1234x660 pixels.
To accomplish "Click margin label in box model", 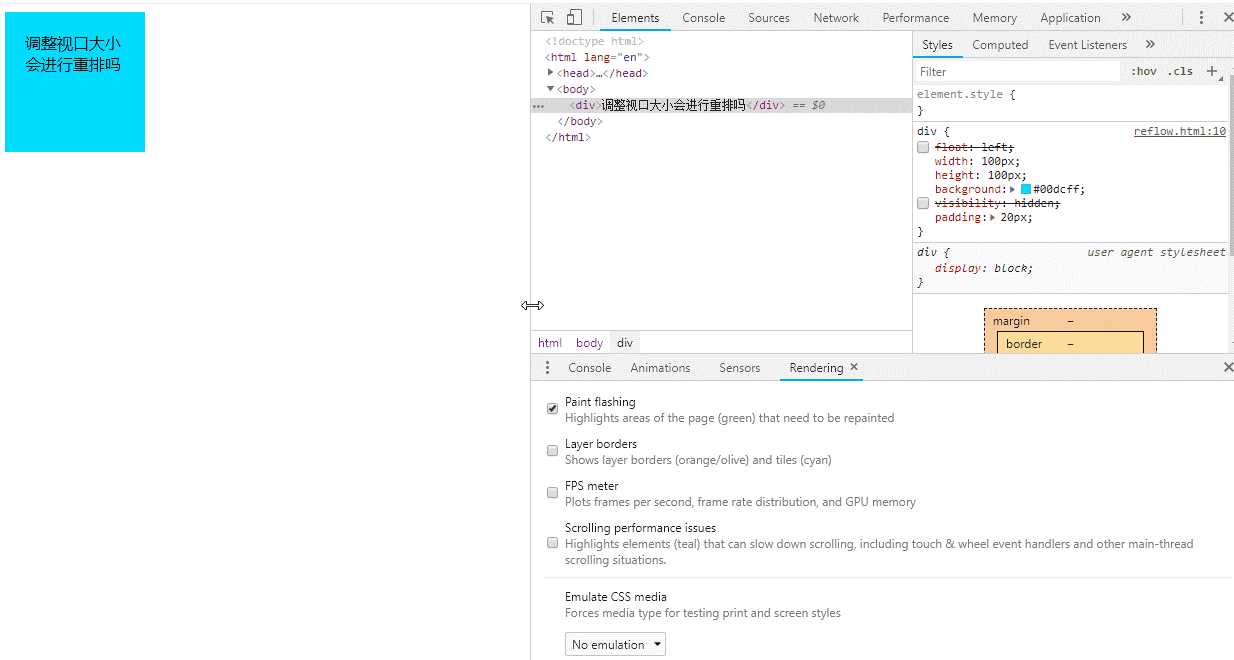I will click(x=1011, y=321).
